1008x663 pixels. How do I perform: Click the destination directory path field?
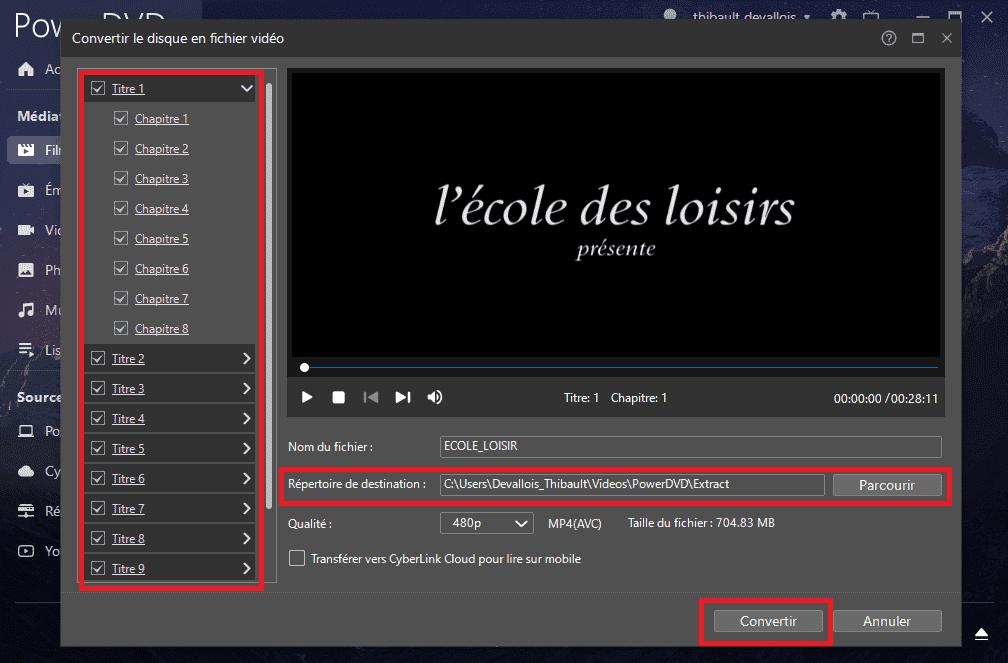click(632, 485)
